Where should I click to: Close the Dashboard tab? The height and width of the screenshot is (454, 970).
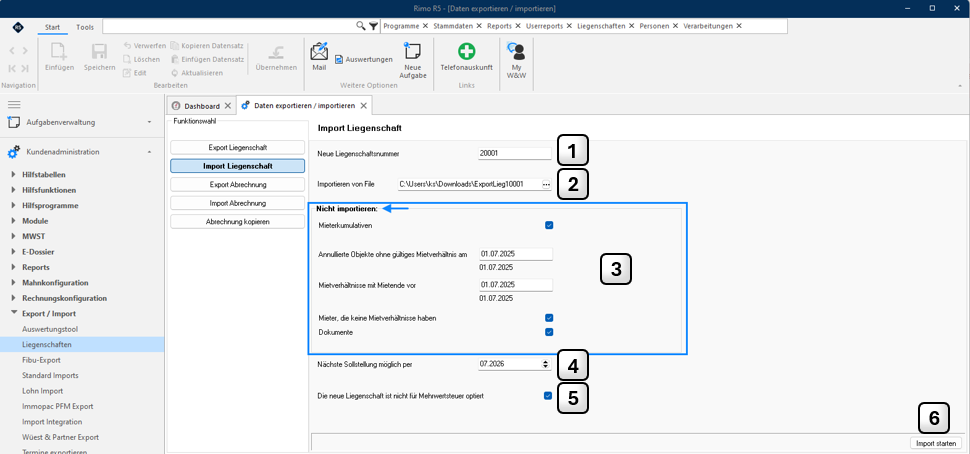pyautogui.click(x=228, y=106)
